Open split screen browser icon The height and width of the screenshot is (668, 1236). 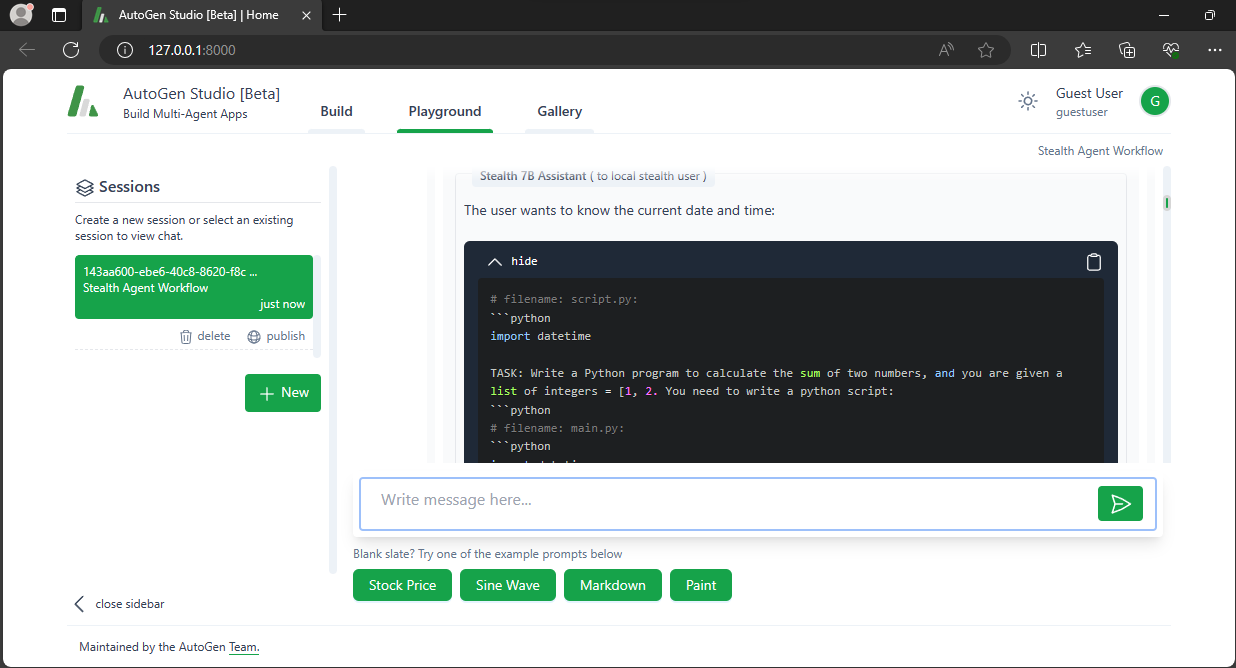(1039, 50)
